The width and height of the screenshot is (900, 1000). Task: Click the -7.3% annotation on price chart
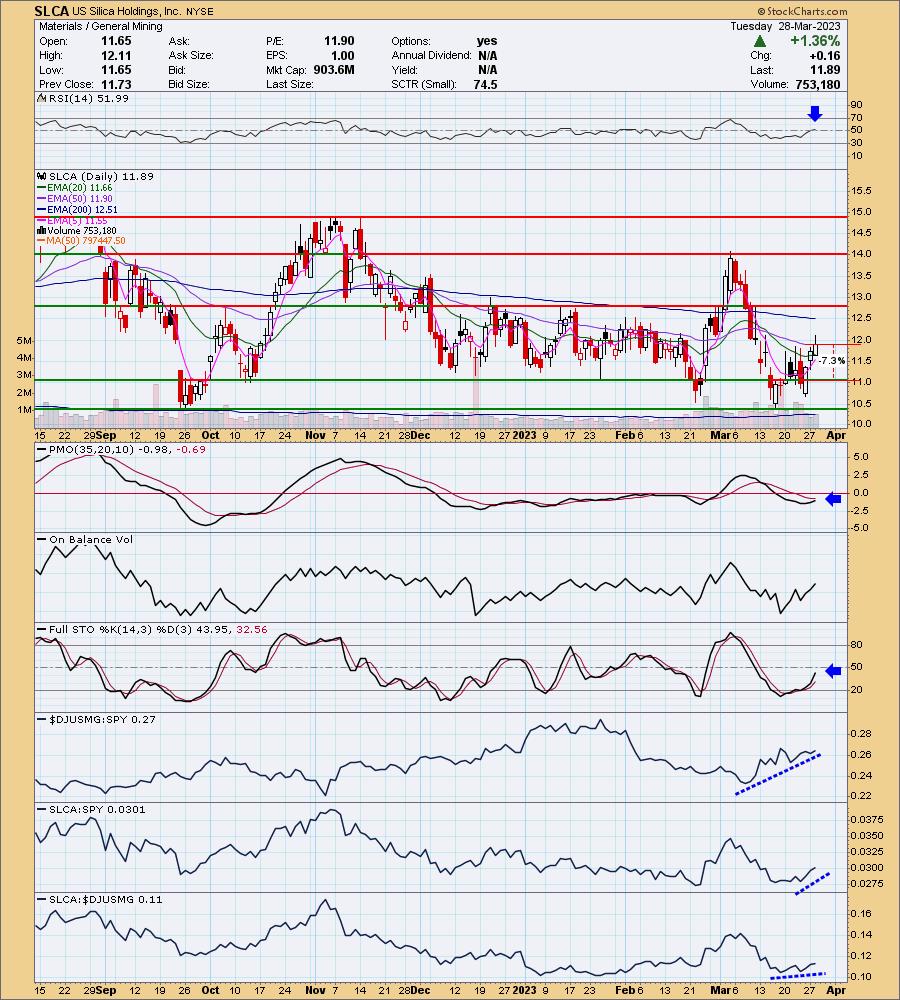pyautogui.click(x=832, y=361)
